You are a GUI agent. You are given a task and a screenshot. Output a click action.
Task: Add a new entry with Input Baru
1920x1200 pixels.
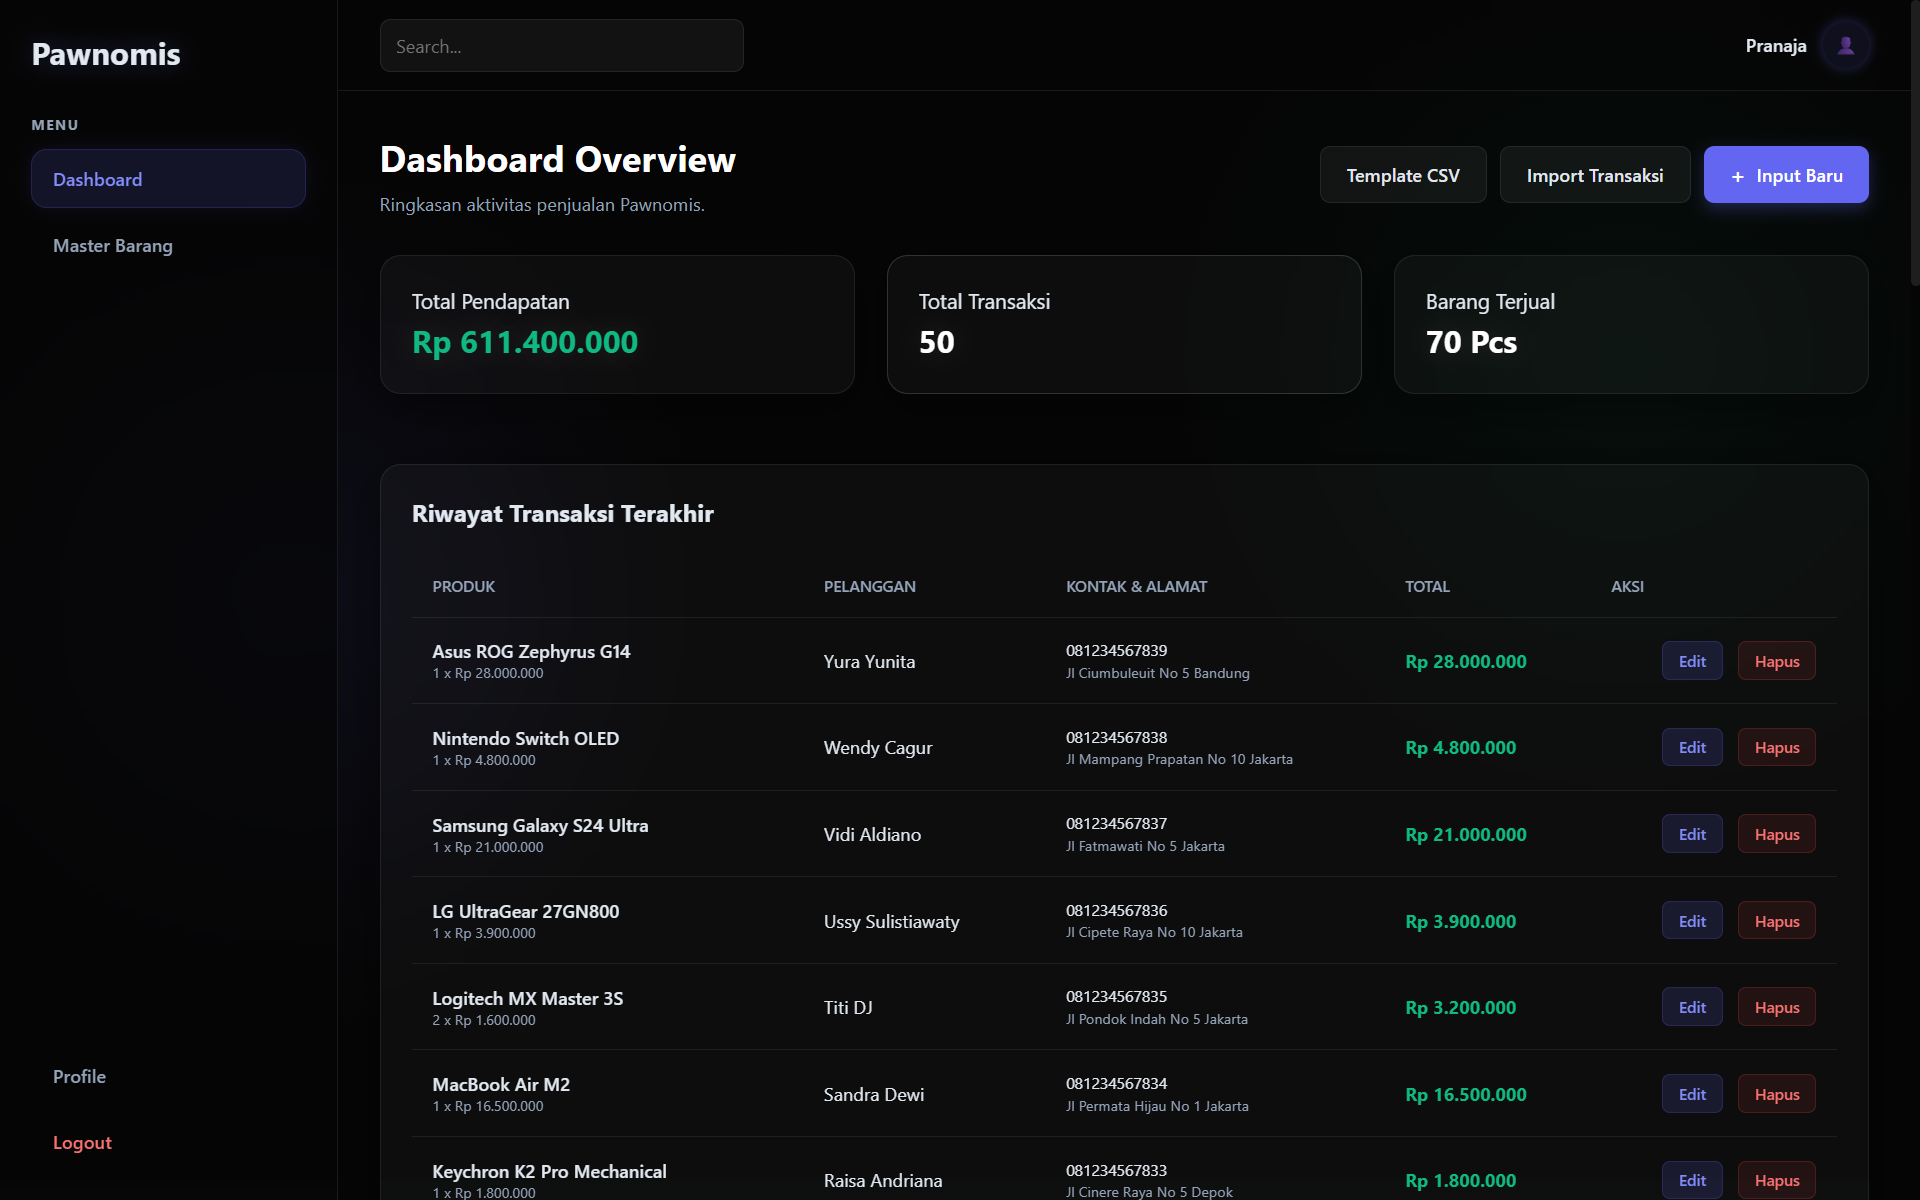click(1786, 175)
